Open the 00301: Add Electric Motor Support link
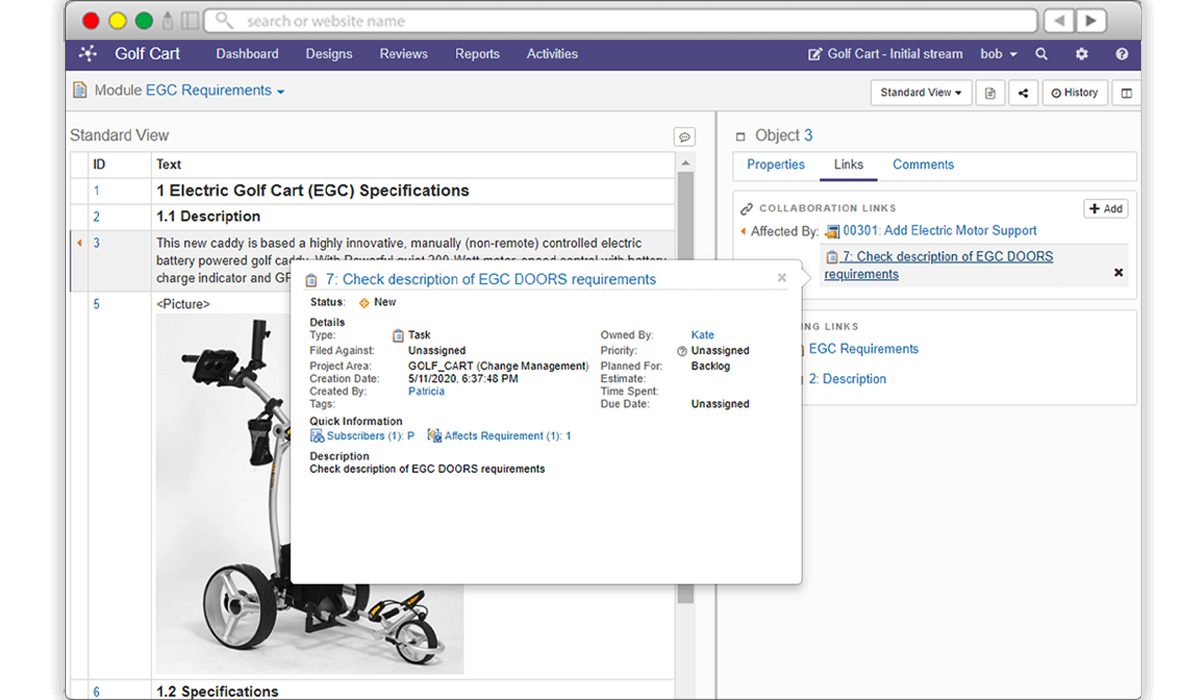 [940, 231]
